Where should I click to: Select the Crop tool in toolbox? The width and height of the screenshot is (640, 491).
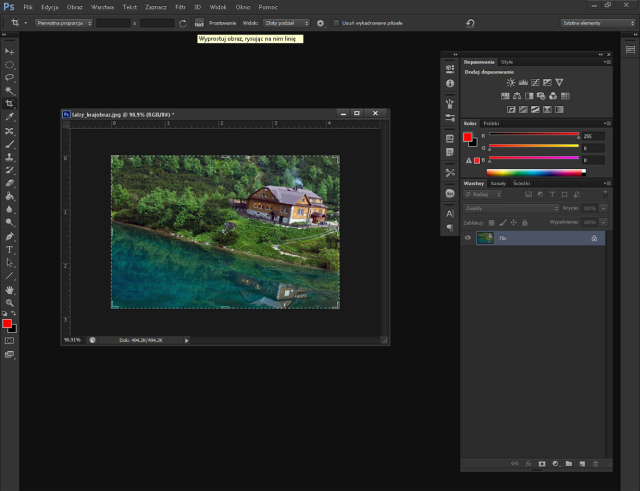pyautogui.click(x=9, y=104)
